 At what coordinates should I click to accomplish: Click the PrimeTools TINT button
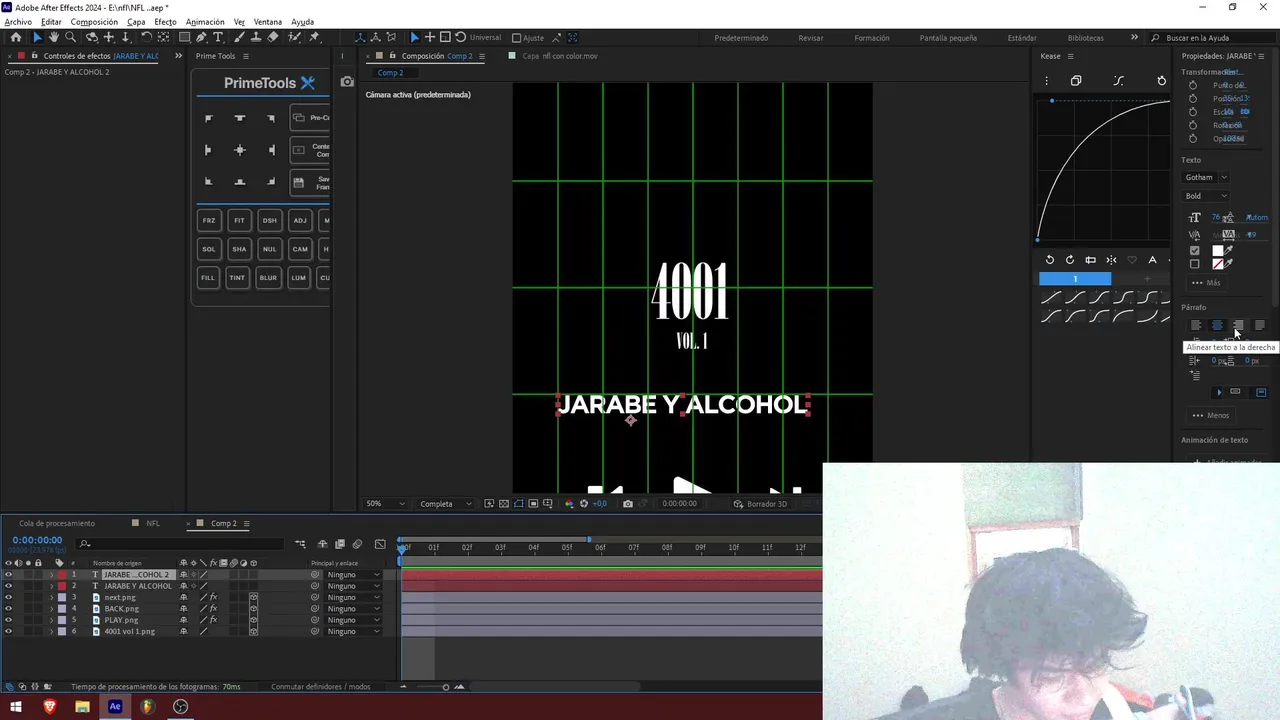(x=239, y=277)
